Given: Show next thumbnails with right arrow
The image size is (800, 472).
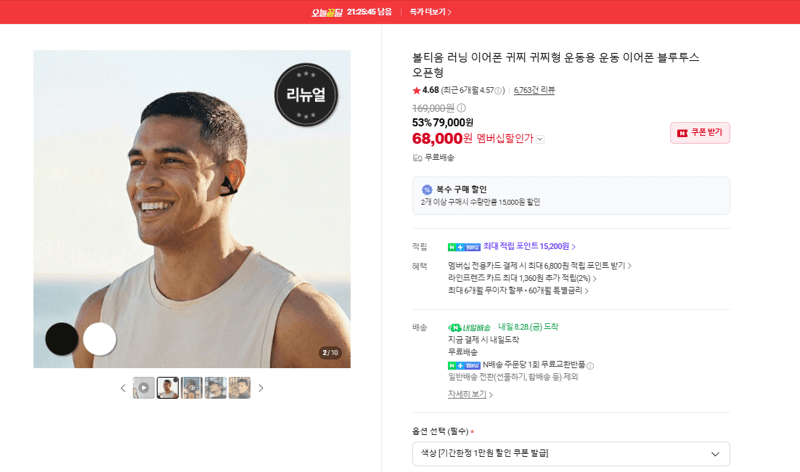Looking at the screenshot, I should (x=261, y=388).
